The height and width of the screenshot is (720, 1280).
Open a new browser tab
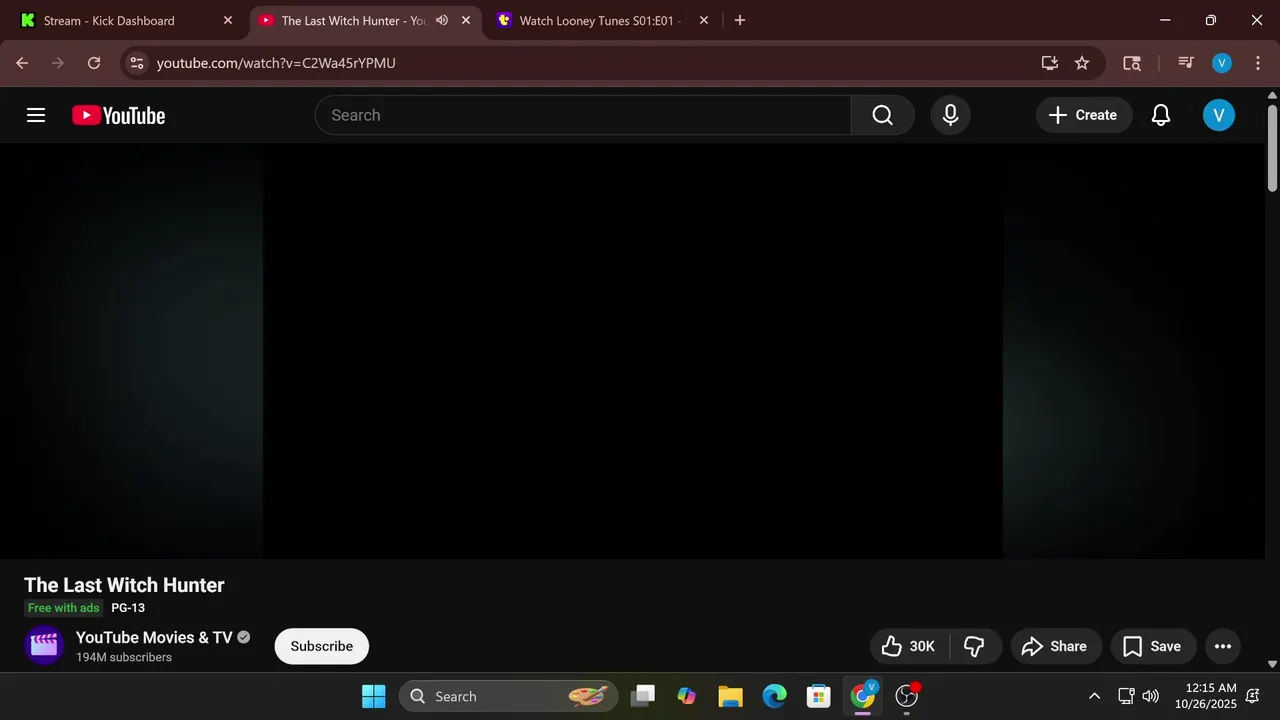[x=739, y=20]
